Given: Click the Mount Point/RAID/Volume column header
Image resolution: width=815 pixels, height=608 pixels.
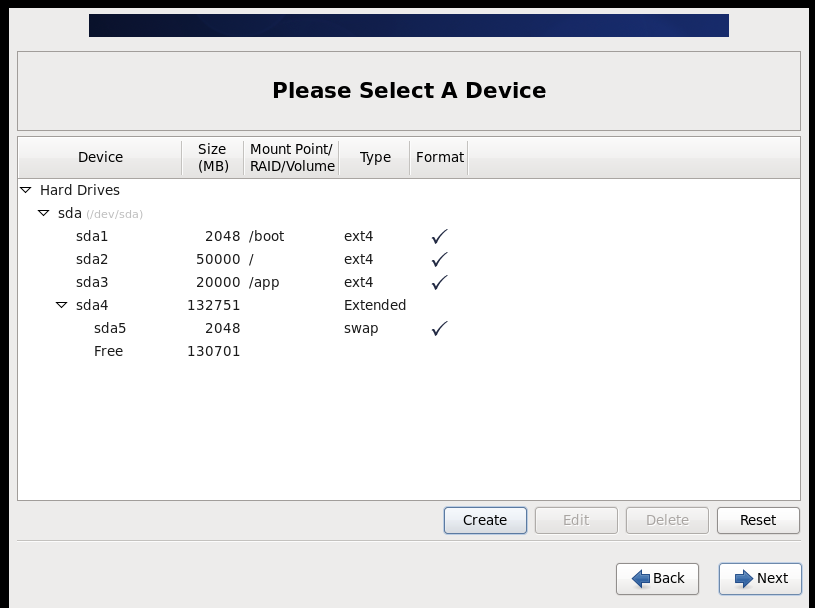Looking at the screenshot, I should pyautogui.click(x=292, y=157).
